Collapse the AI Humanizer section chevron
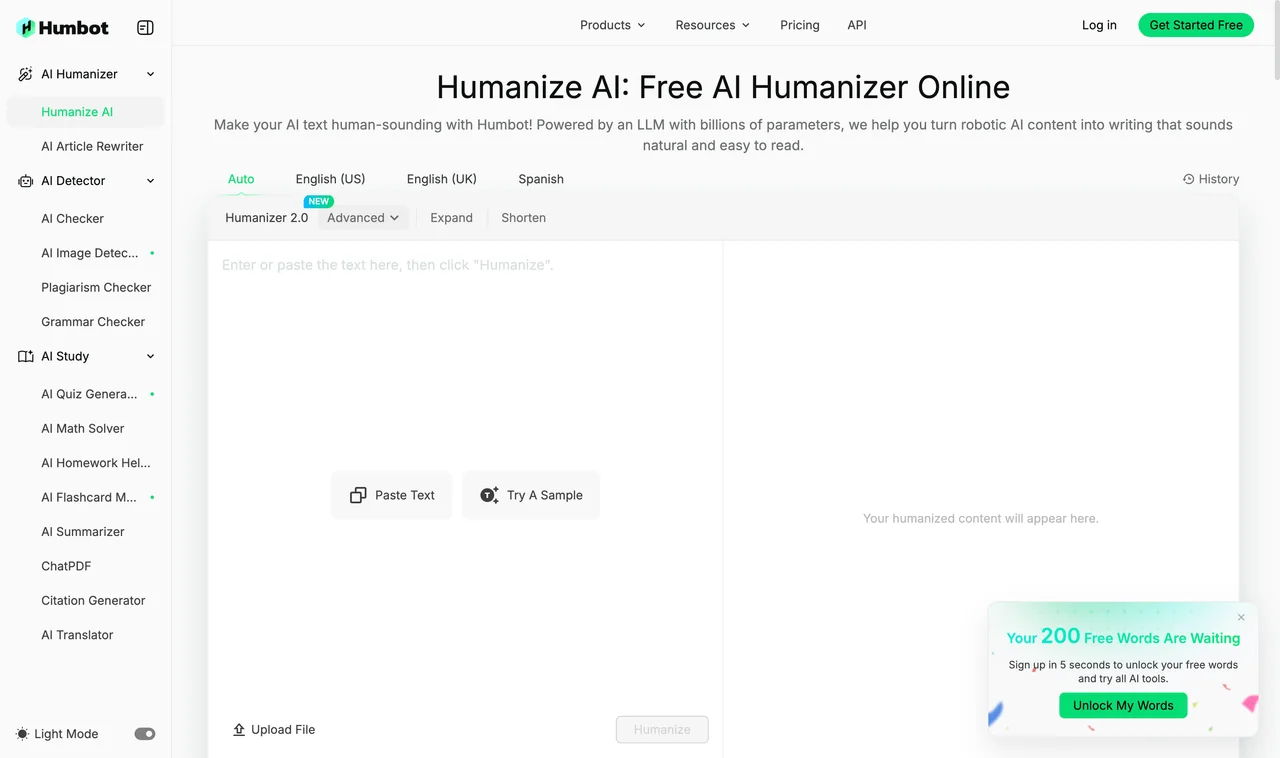This screenshot has width=1280, height=758. tap(151, 74)
